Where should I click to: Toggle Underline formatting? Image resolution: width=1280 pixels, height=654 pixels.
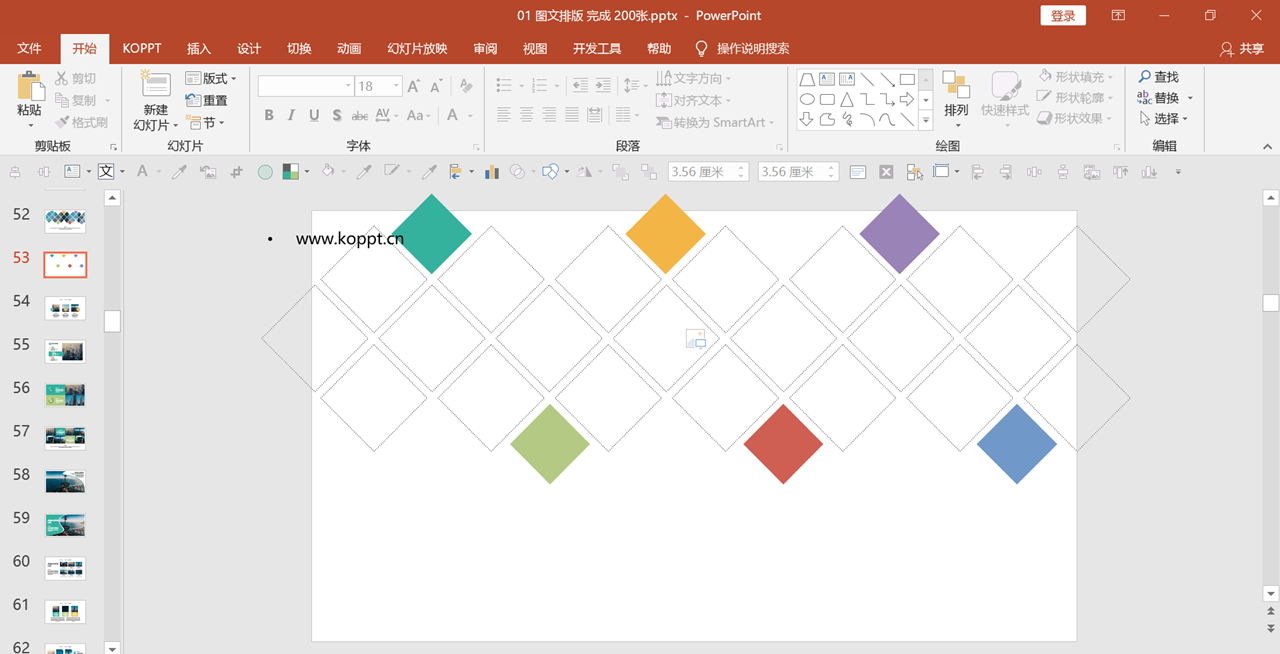tap(314, 116)
